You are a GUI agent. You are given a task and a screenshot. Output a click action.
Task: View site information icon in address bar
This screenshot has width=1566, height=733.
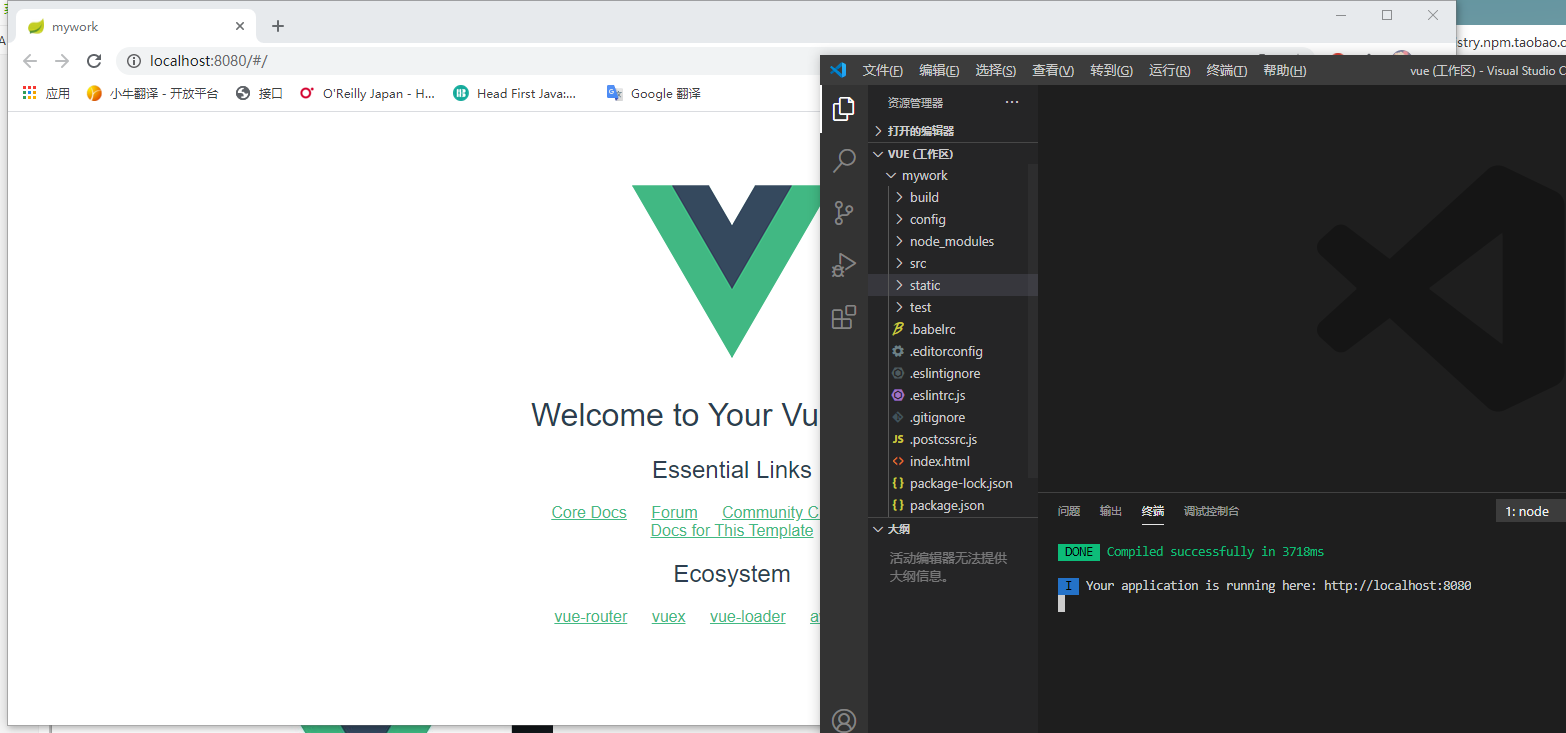click(x=134, y=61)
